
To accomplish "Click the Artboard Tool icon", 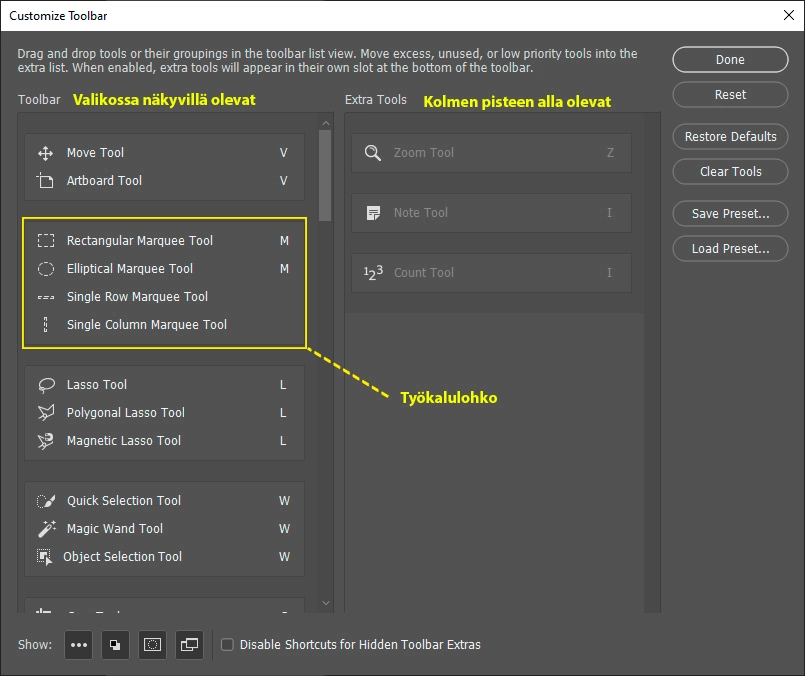I will (x=45, y=181).
